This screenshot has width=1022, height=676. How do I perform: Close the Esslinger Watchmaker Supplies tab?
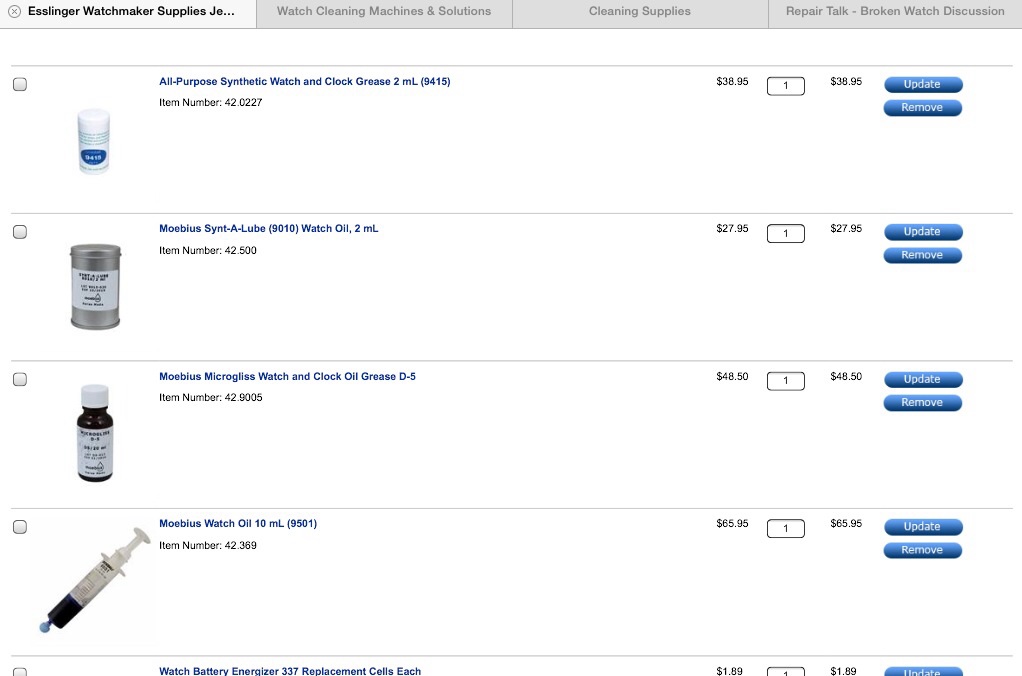coord(14,11)
